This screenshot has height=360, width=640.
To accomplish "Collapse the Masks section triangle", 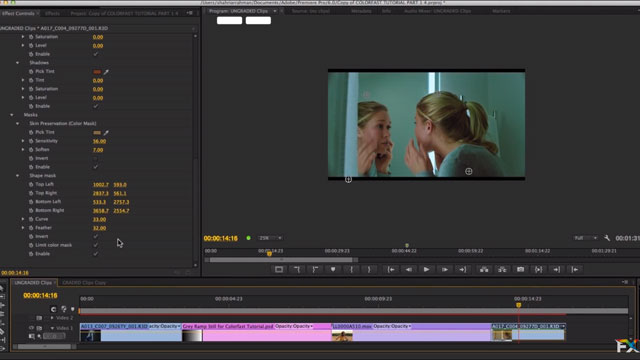I will click(12, 115).
